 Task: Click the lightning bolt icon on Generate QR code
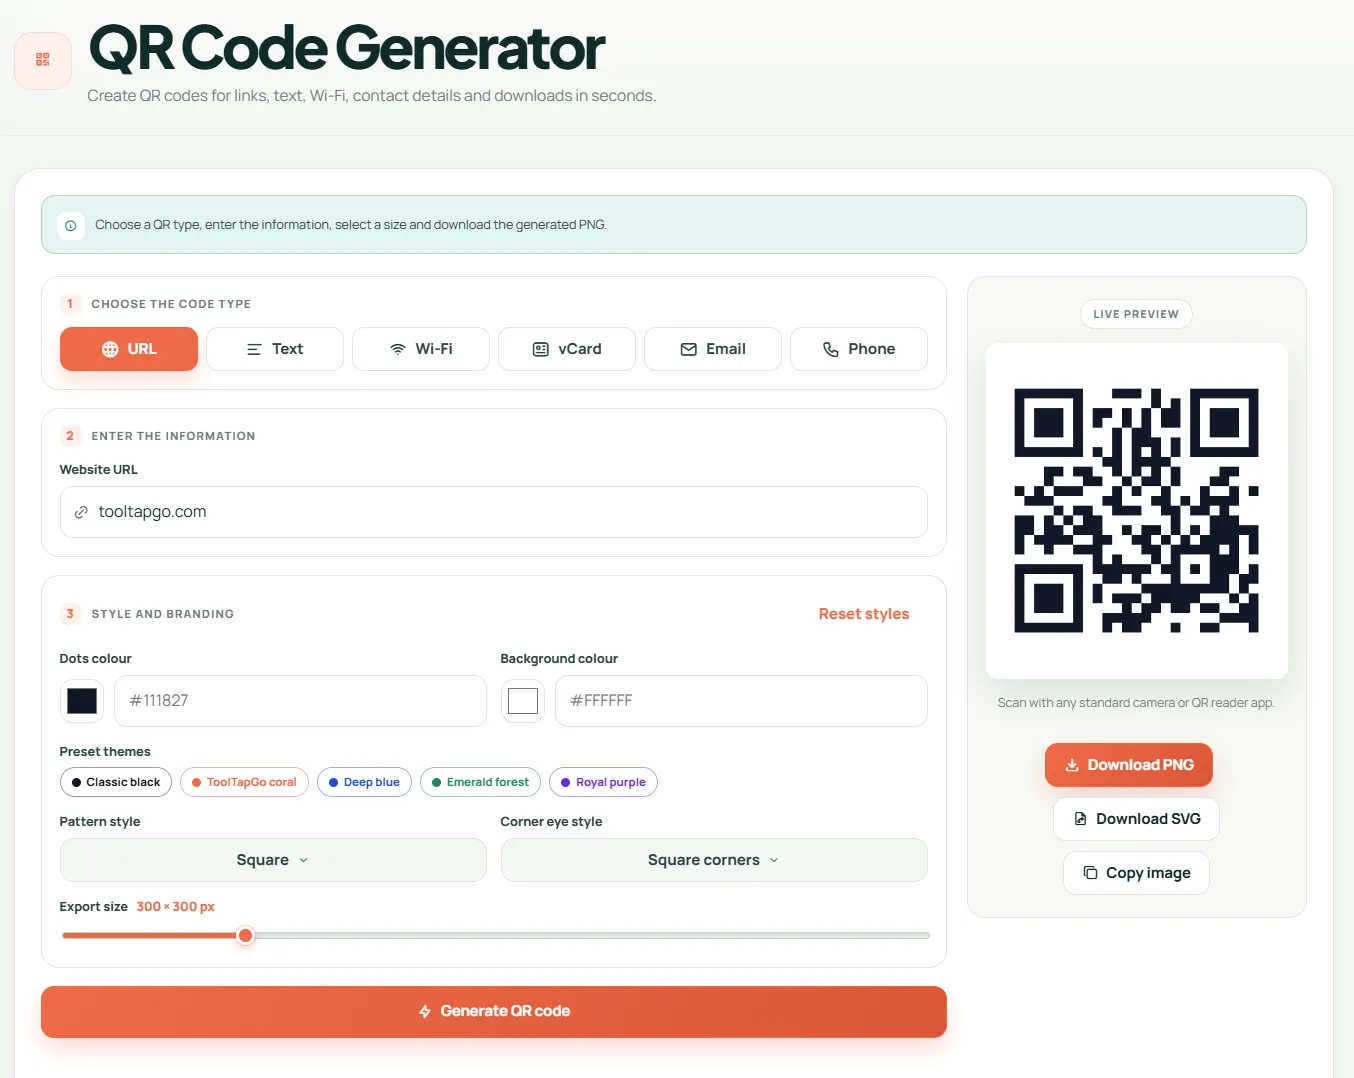point(425,1011)
